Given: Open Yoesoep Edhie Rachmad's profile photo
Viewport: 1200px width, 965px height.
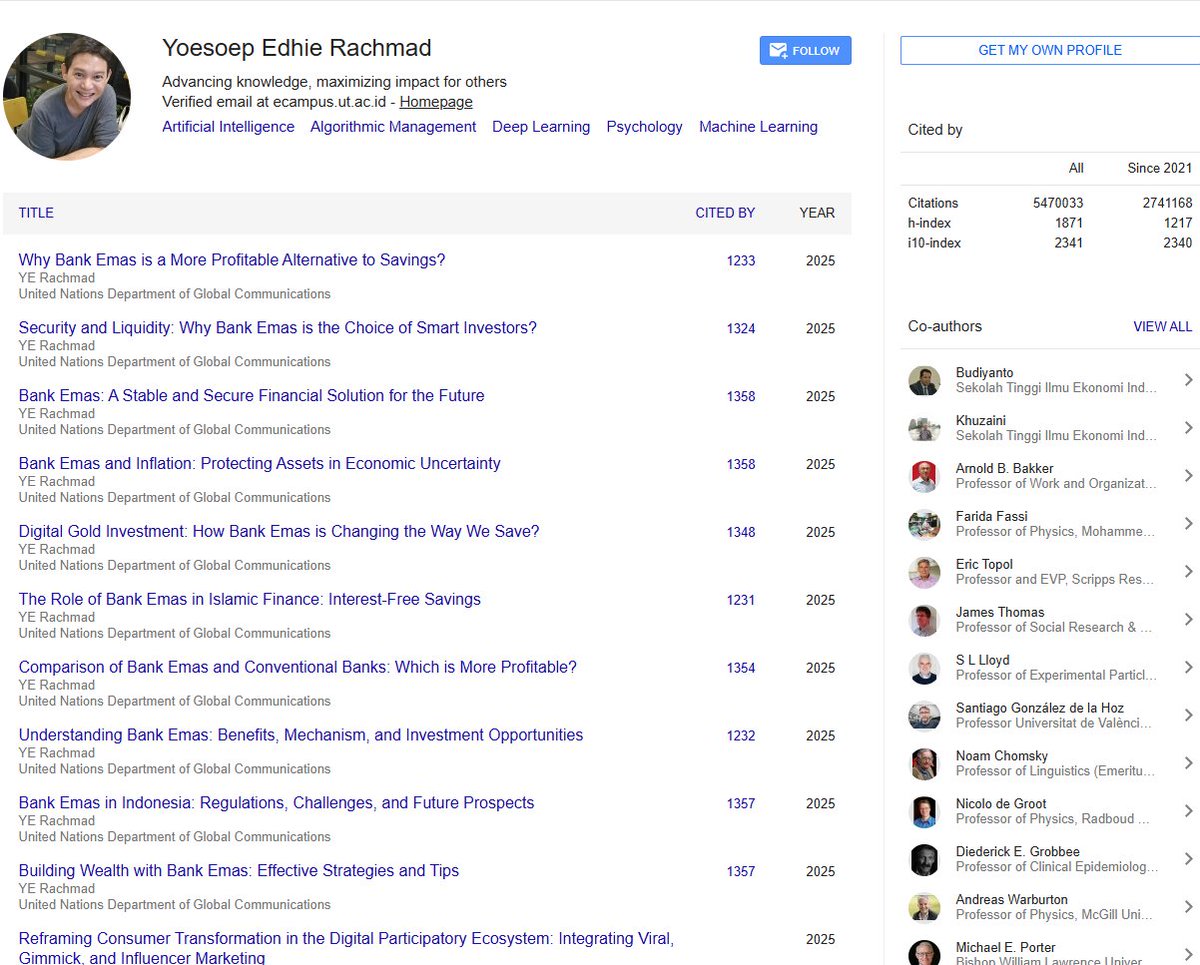Looking at the screenshot, I should tap(66, 96).
